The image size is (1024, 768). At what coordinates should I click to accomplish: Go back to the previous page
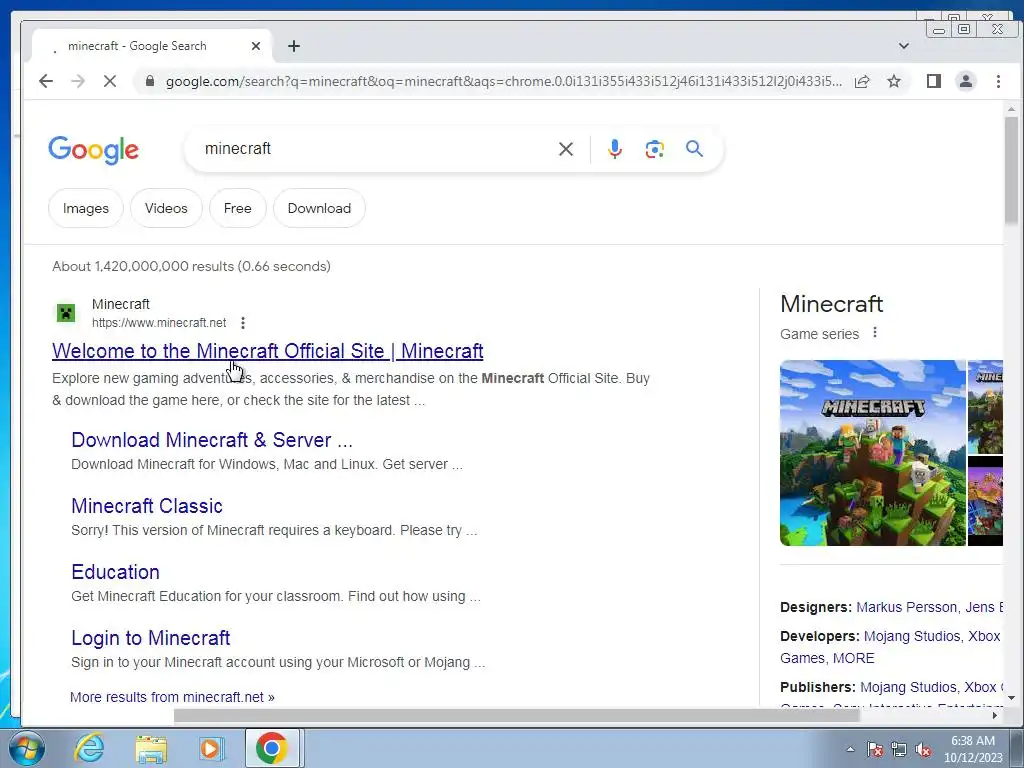point(46,81)
